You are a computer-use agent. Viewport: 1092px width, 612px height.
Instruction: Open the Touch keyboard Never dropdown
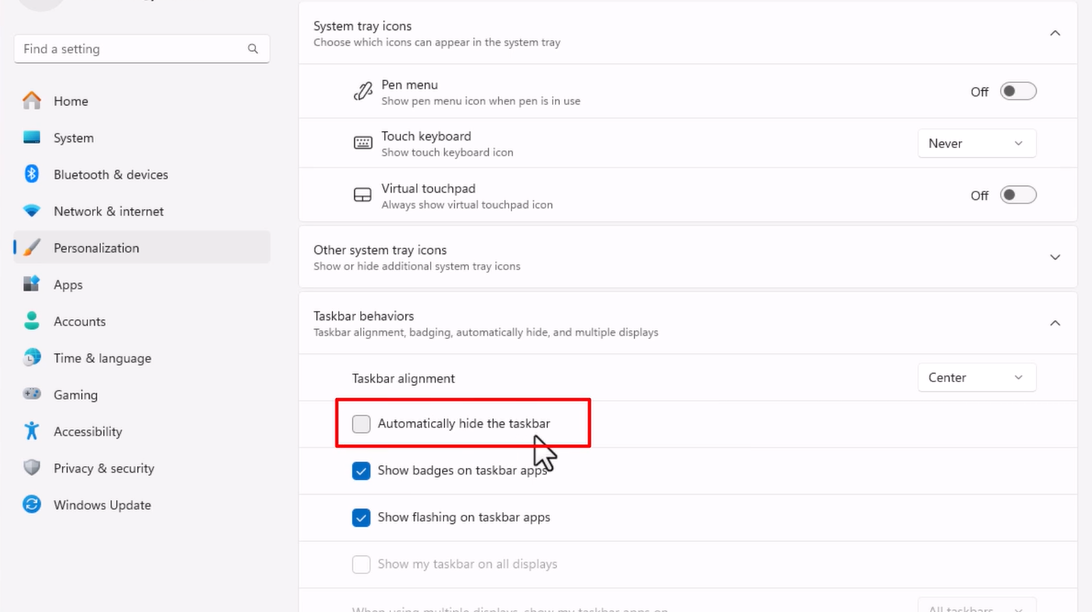click(x=976, y=143)
